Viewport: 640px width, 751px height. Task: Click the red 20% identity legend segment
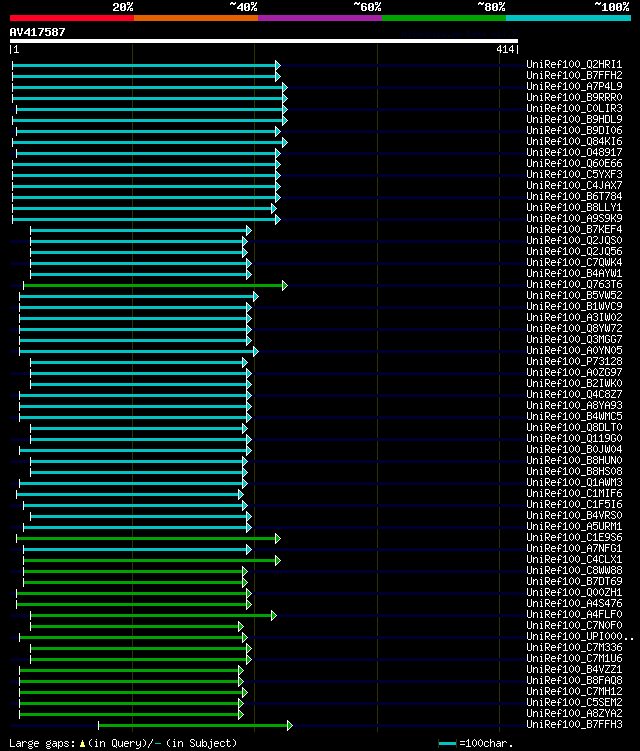pyautogui.click(x=72, y=18)
